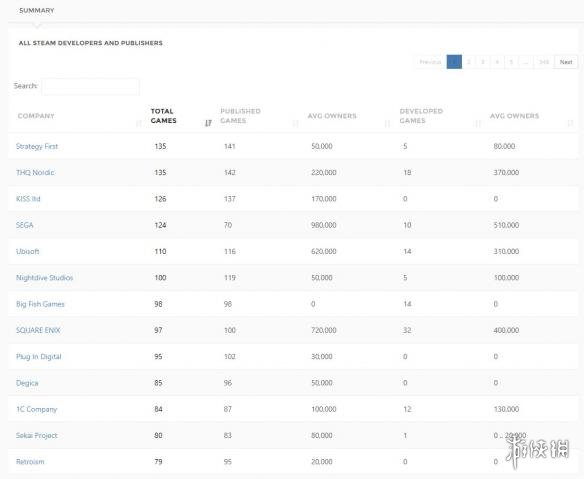Click the COMPANY column header
Screen dimensions: 584x479
(x=36, y=116)
